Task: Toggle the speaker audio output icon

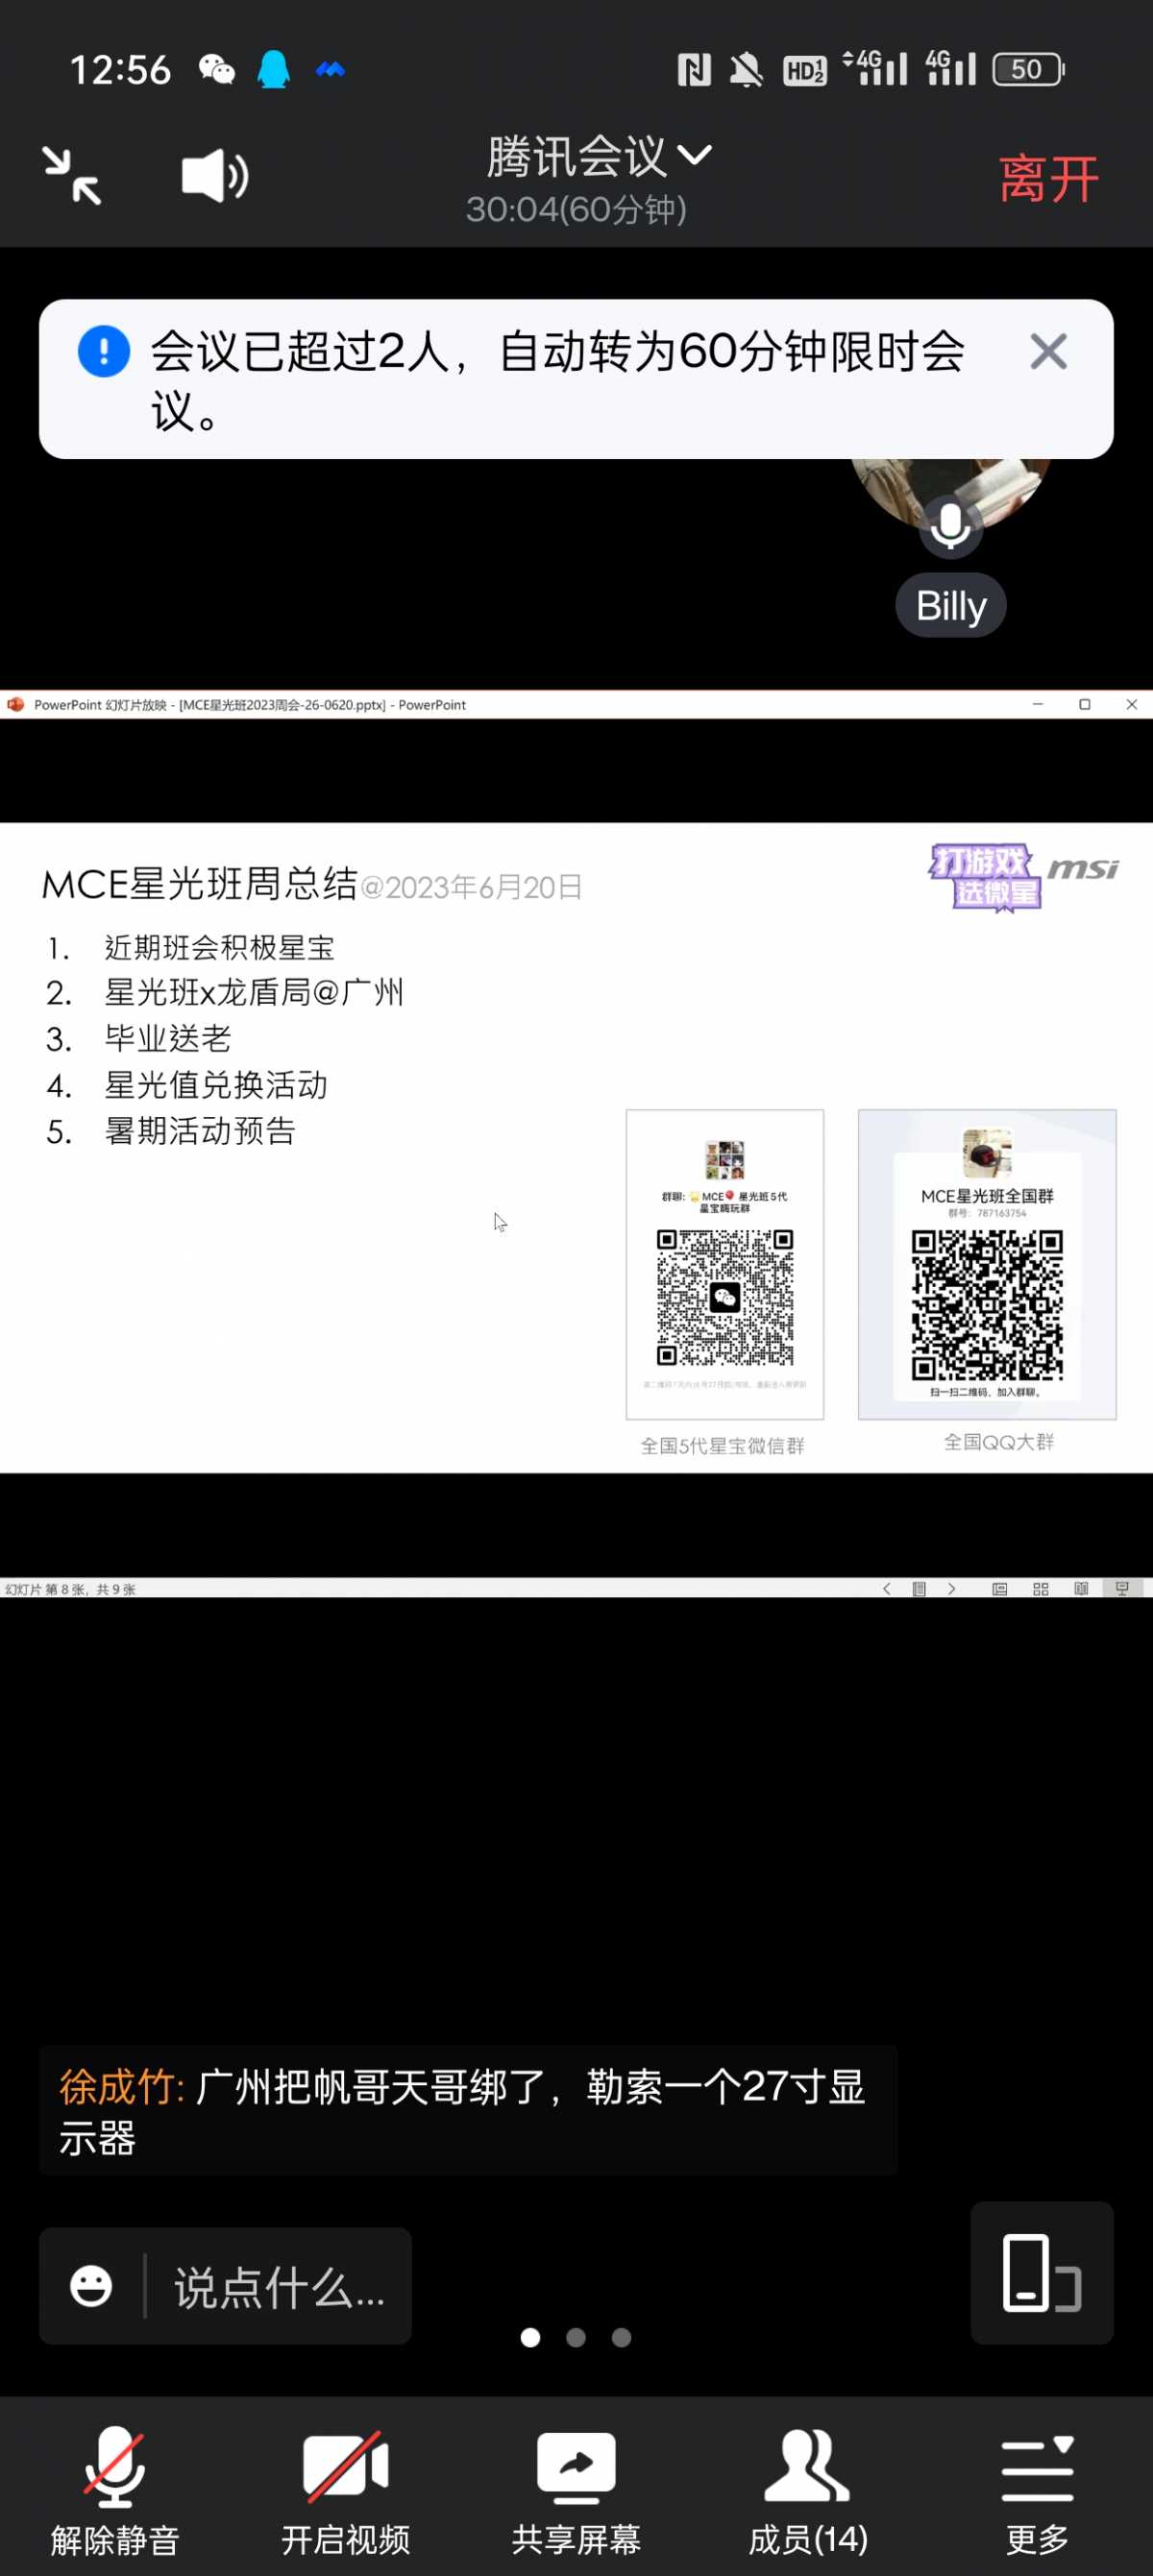Action: tap(214, 176)
